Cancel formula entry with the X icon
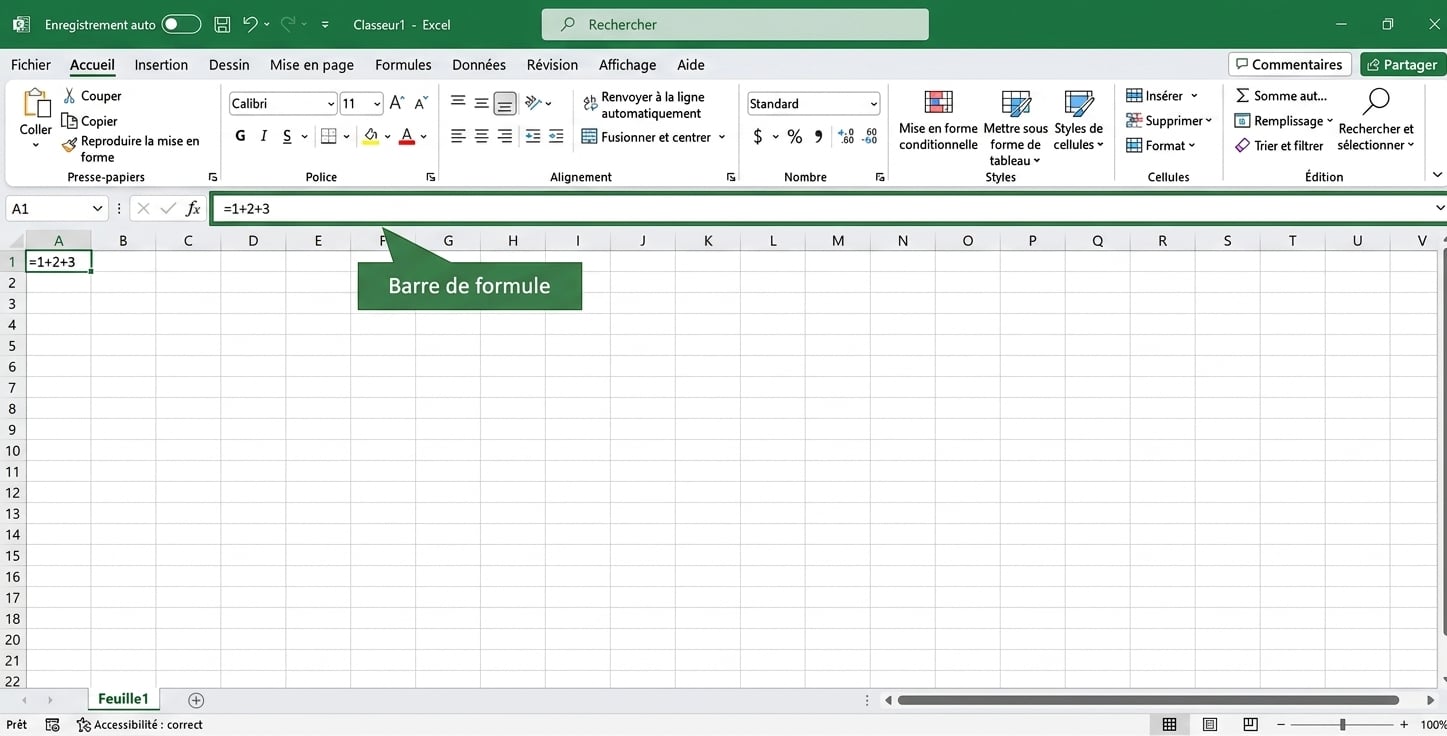Screen dimensions: 1447x736 [143, 209]
